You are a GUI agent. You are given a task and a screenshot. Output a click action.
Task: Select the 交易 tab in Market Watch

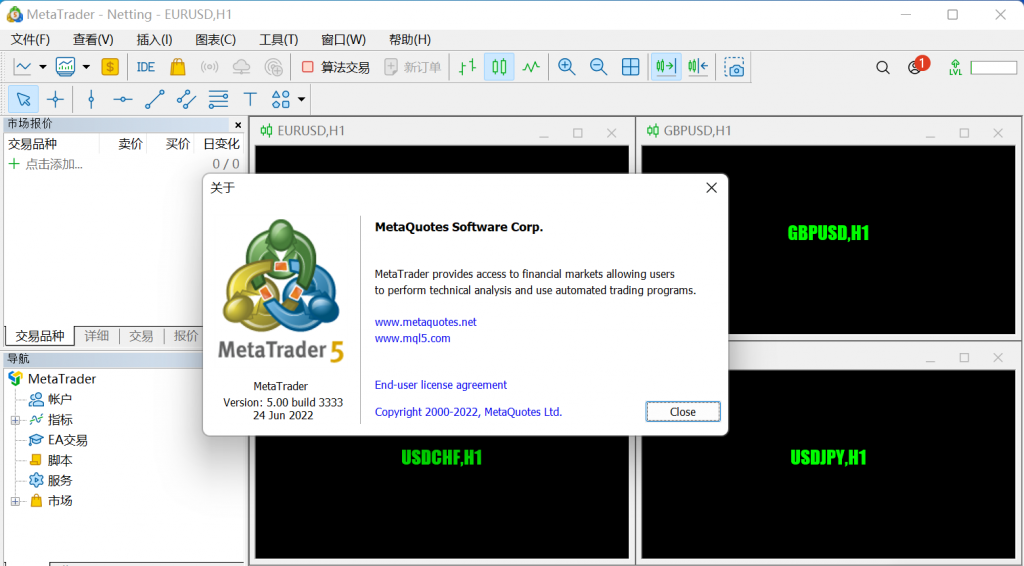141,336
